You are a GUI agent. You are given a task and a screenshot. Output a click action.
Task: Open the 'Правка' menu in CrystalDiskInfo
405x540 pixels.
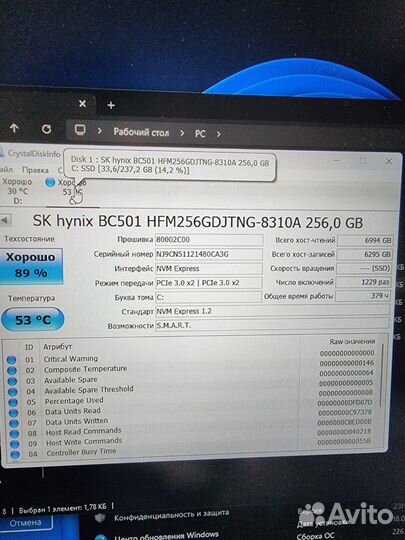tap(35, 170)
